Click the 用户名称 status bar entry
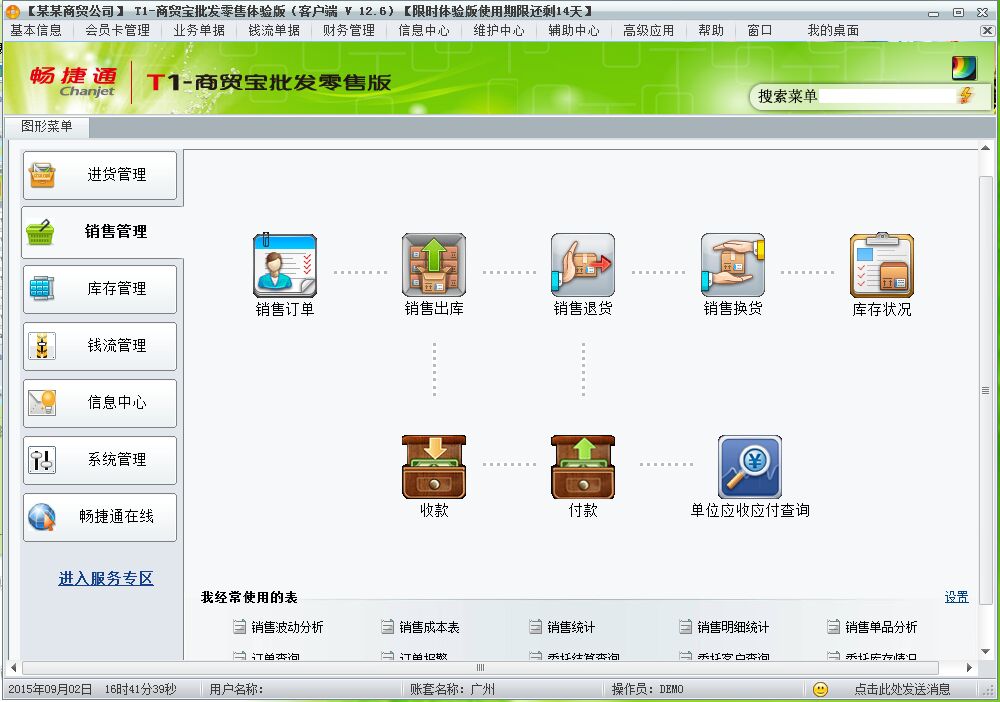This screenshot has height=702, width=1000. pyautogui.click(x=236, y=689)
